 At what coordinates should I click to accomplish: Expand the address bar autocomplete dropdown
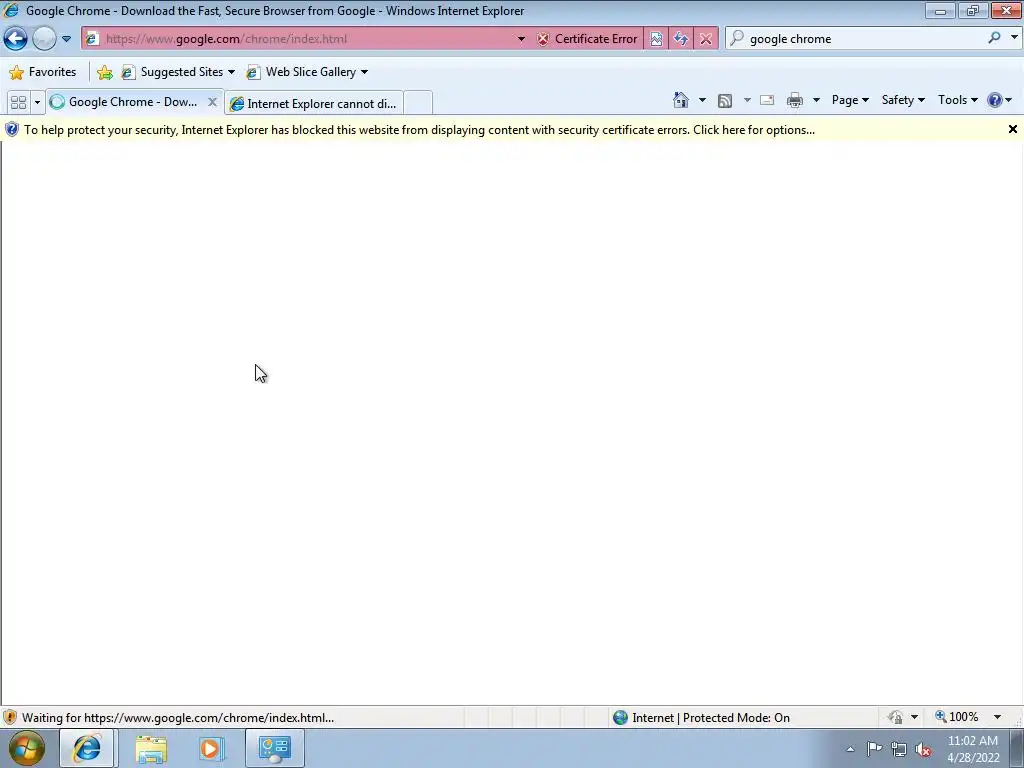pos(521,39)
